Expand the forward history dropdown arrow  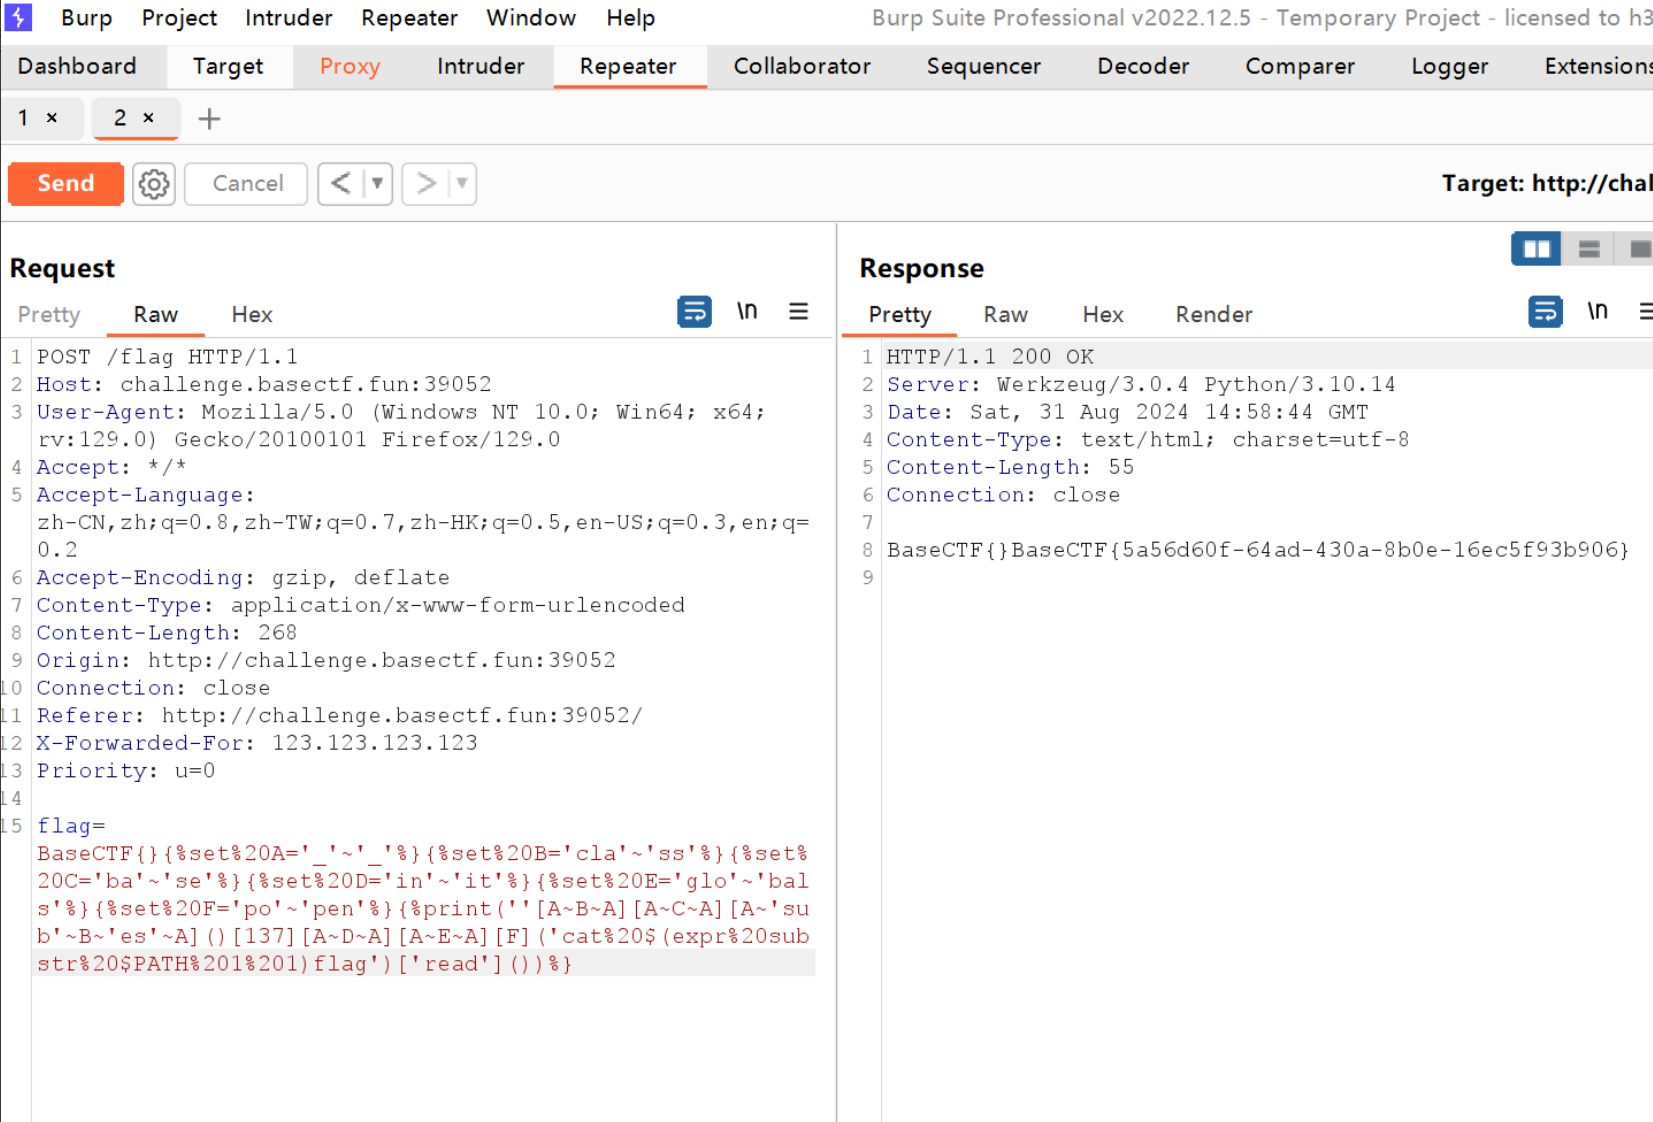462,184
